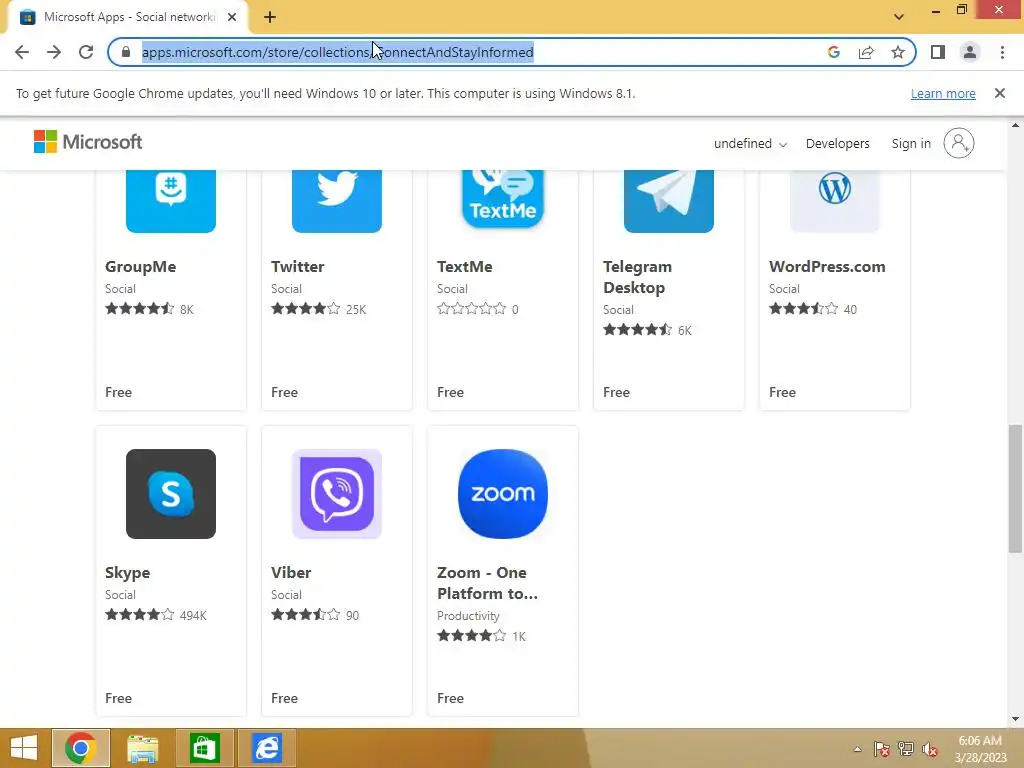
Task: Go forward in browser history
Action: point(54,52)
